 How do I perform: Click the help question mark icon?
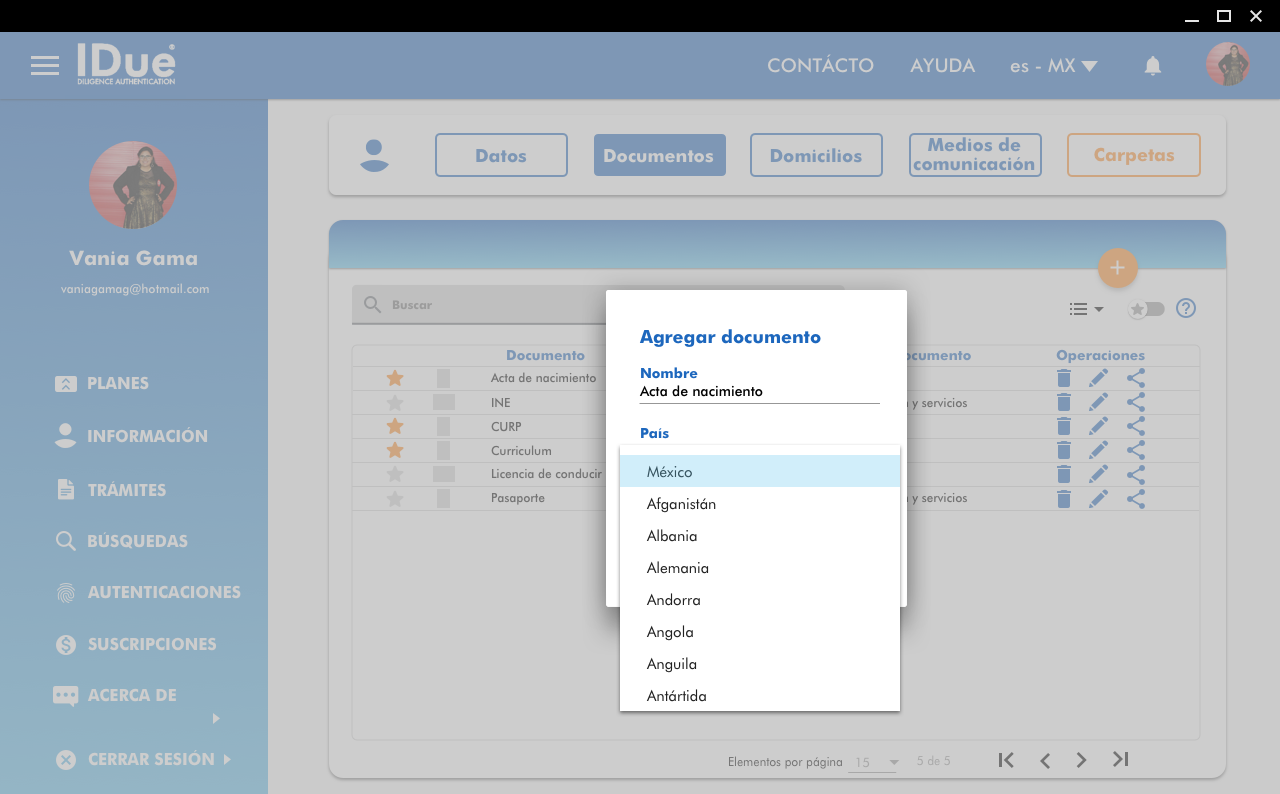coord(1185,308)
